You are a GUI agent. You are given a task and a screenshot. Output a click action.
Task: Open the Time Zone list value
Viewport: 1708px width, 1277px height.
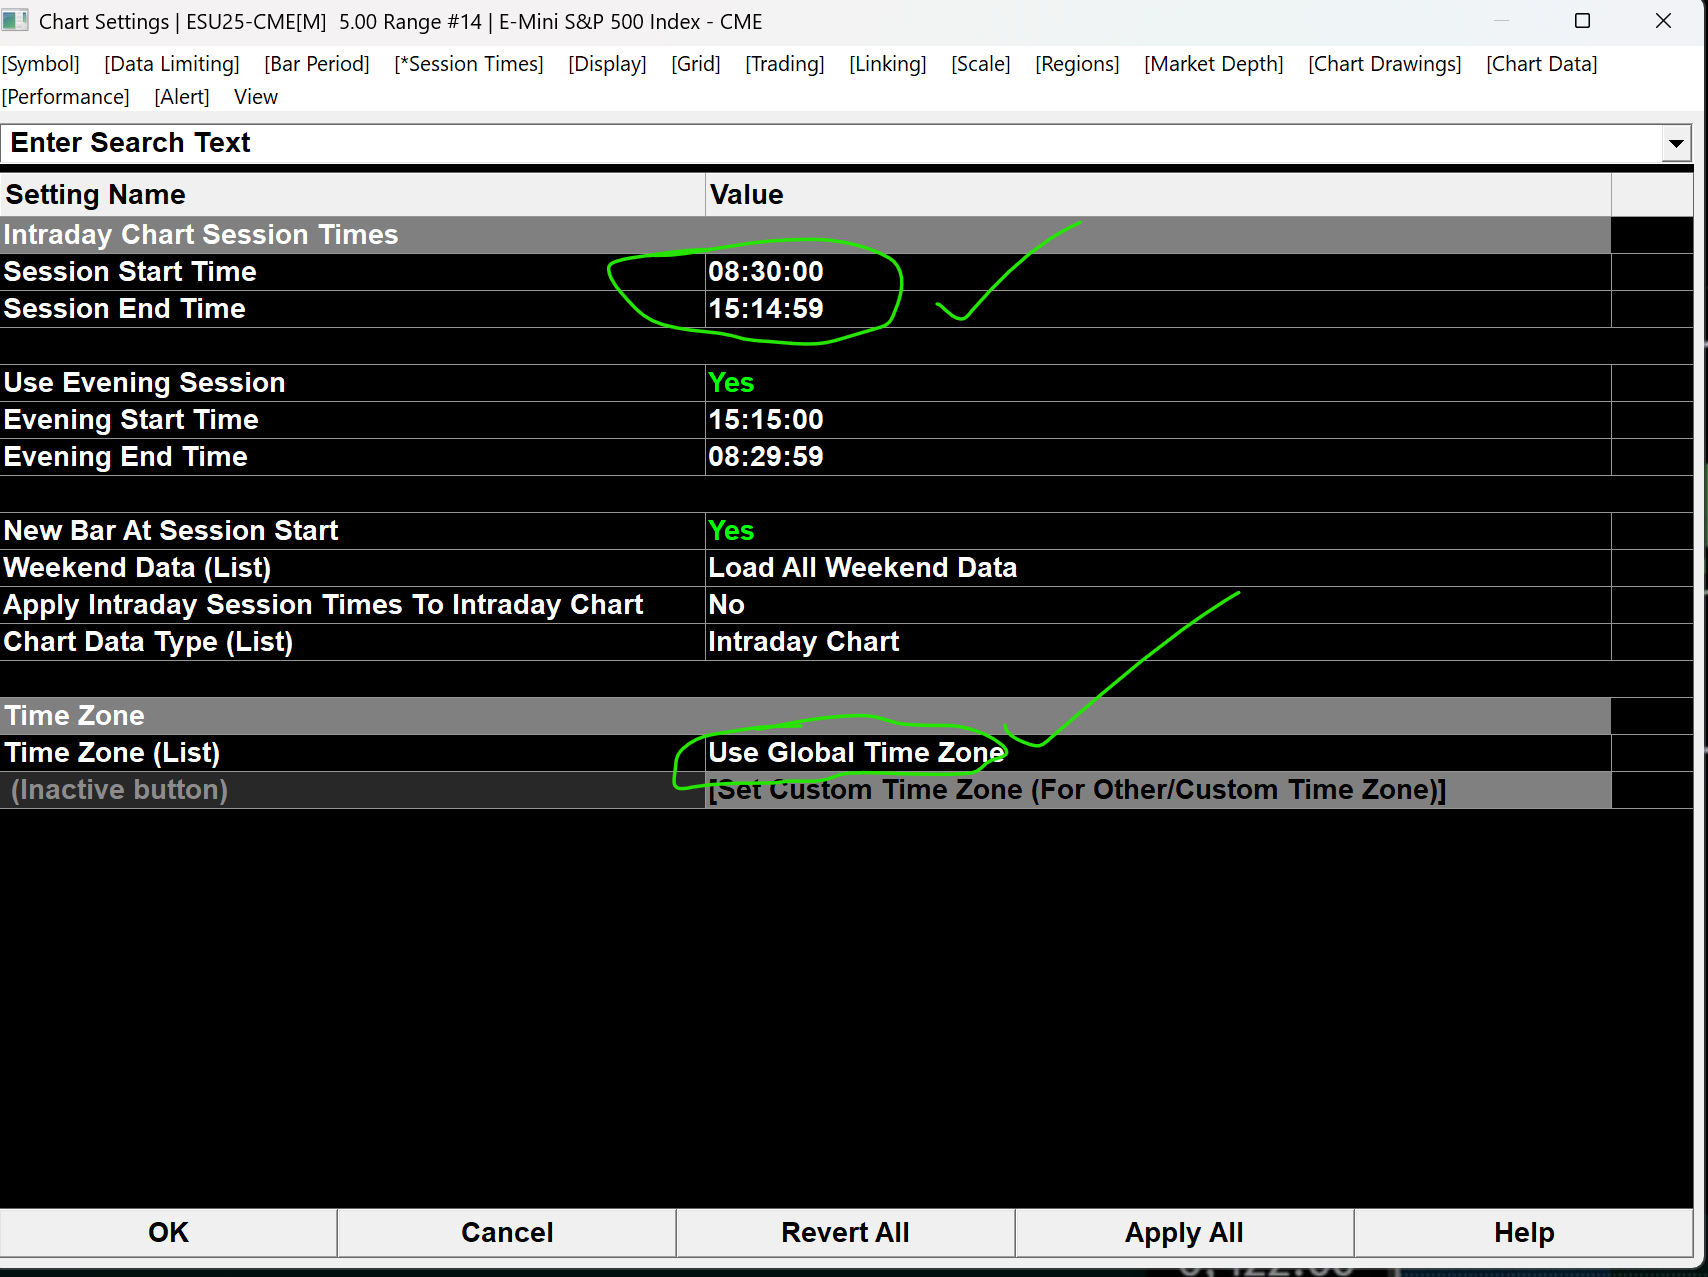[1158, 753]
